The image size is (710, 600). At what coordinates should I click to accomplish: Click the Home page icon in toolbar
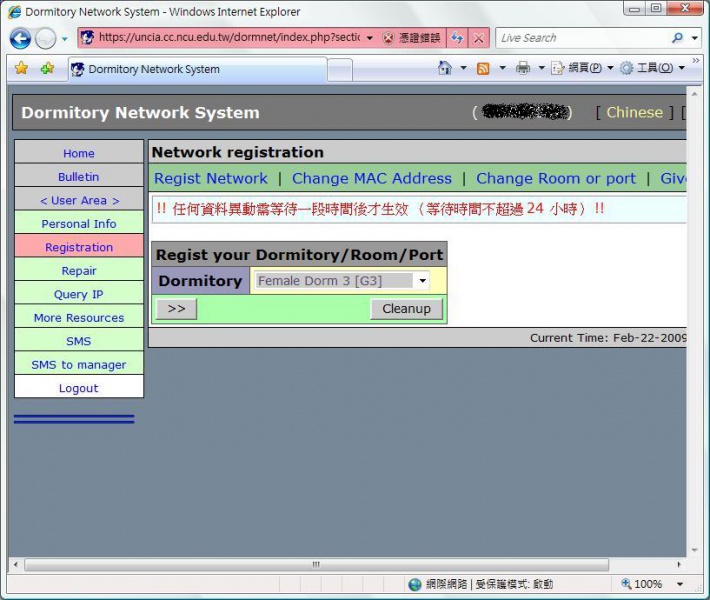[446, 68]
